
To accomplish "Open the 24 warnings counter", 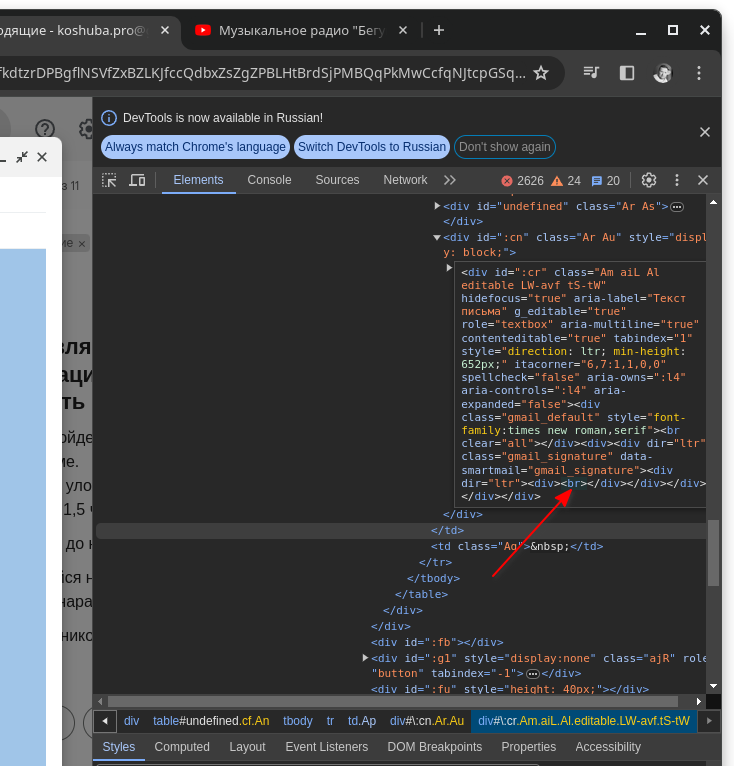I will click(x=566, y=181).
